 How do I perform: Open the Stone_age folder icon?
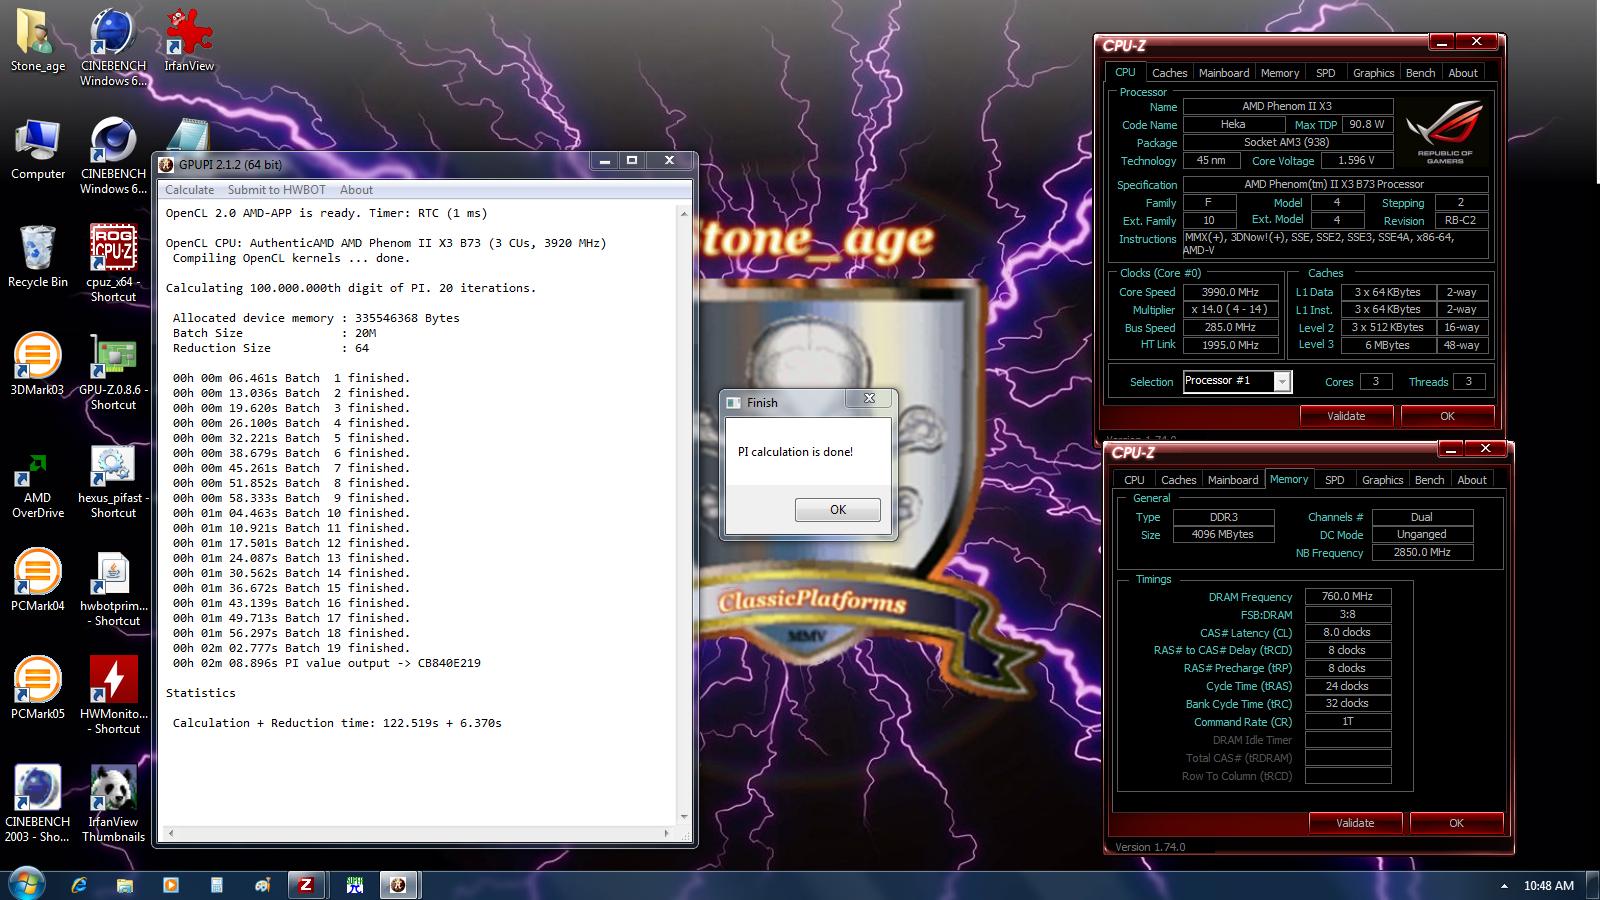[x=38, y=41]
